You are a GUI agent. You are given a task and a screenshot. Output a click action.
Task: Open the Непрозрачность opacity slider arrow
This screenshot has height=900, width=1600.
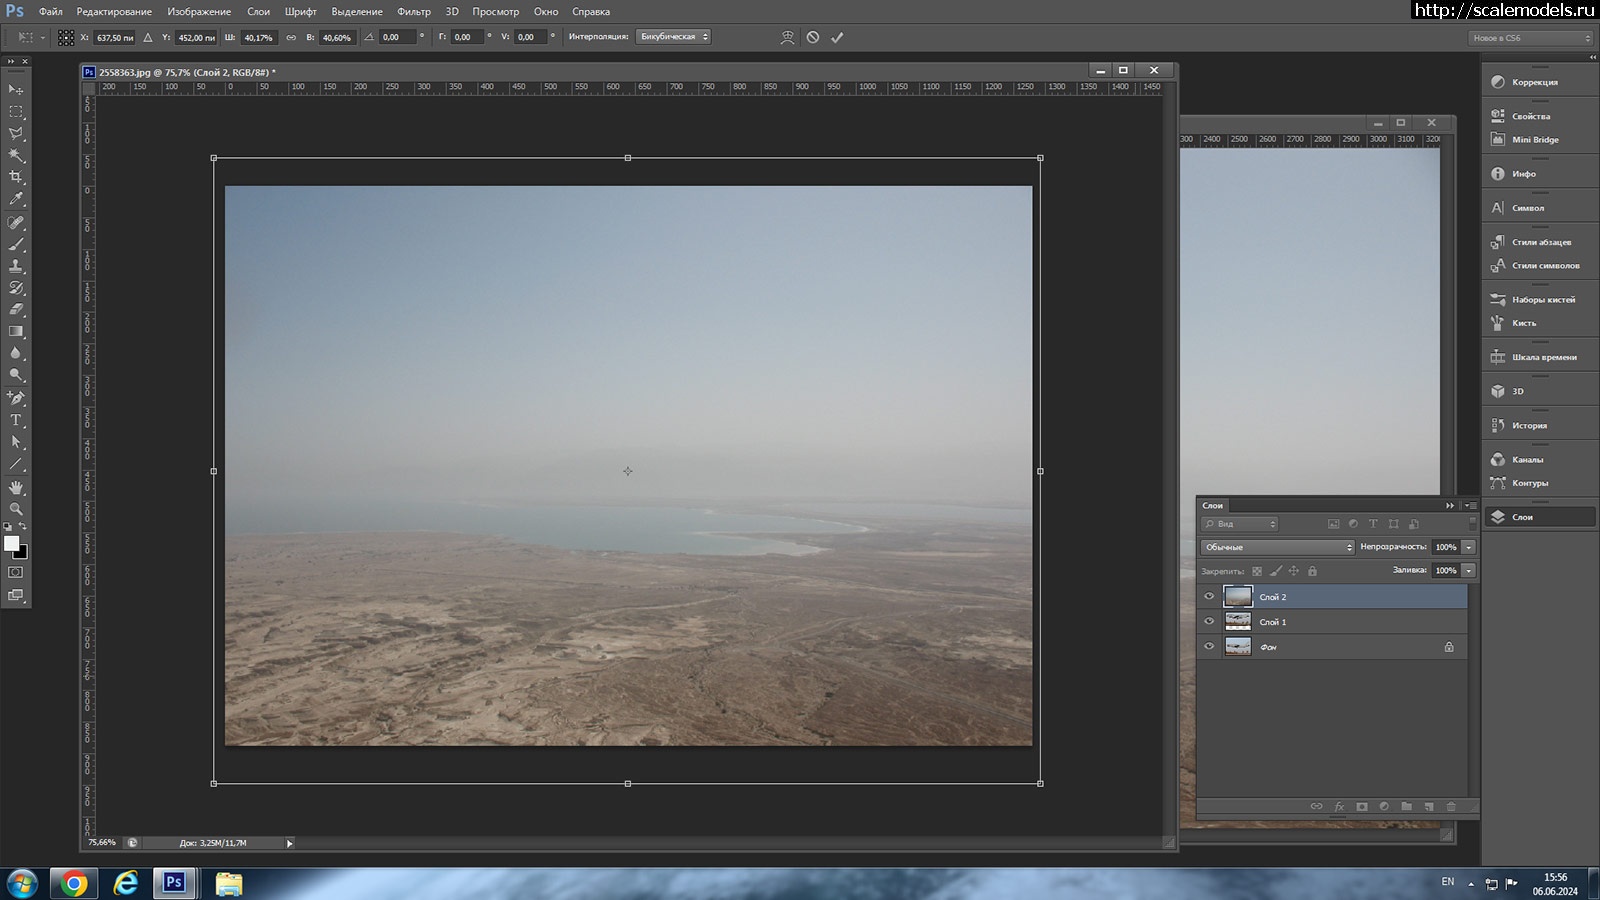tap(1469, 547)
